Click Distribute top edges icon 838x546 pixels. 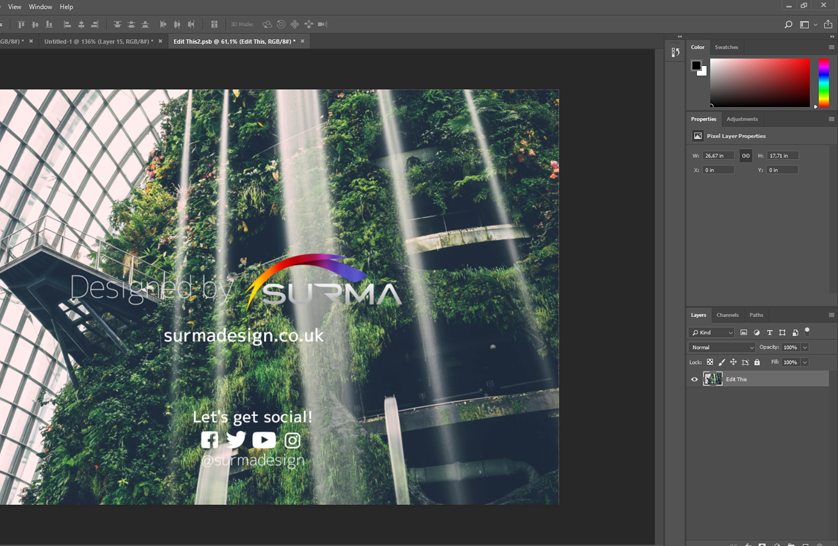click(x=117, y=24)
